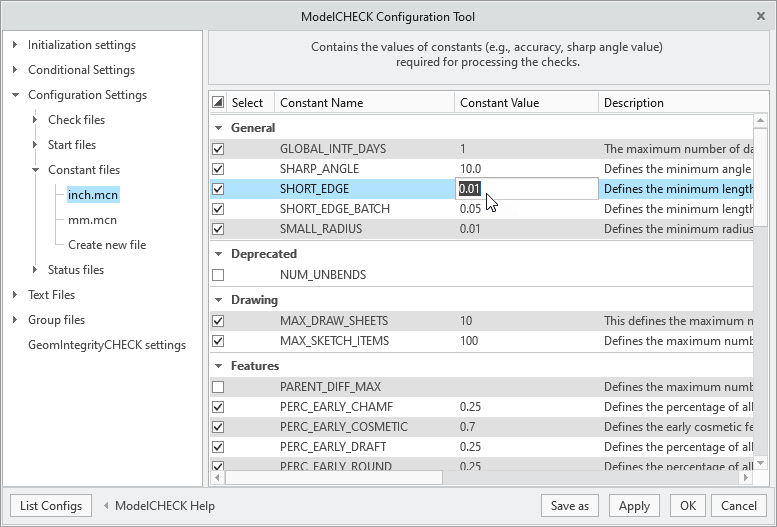Select mm.mcn constant file

pyautogui.click(x=92, y=220)
